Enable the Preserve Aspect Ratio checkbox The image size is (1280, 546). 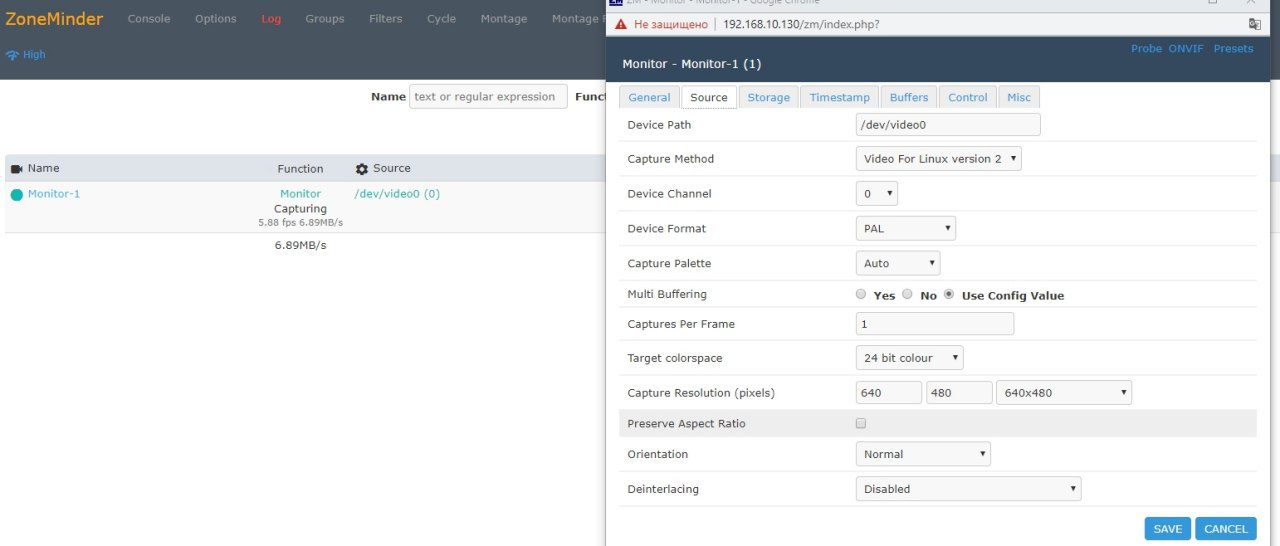pyautogui.click(x=861, y=424)
